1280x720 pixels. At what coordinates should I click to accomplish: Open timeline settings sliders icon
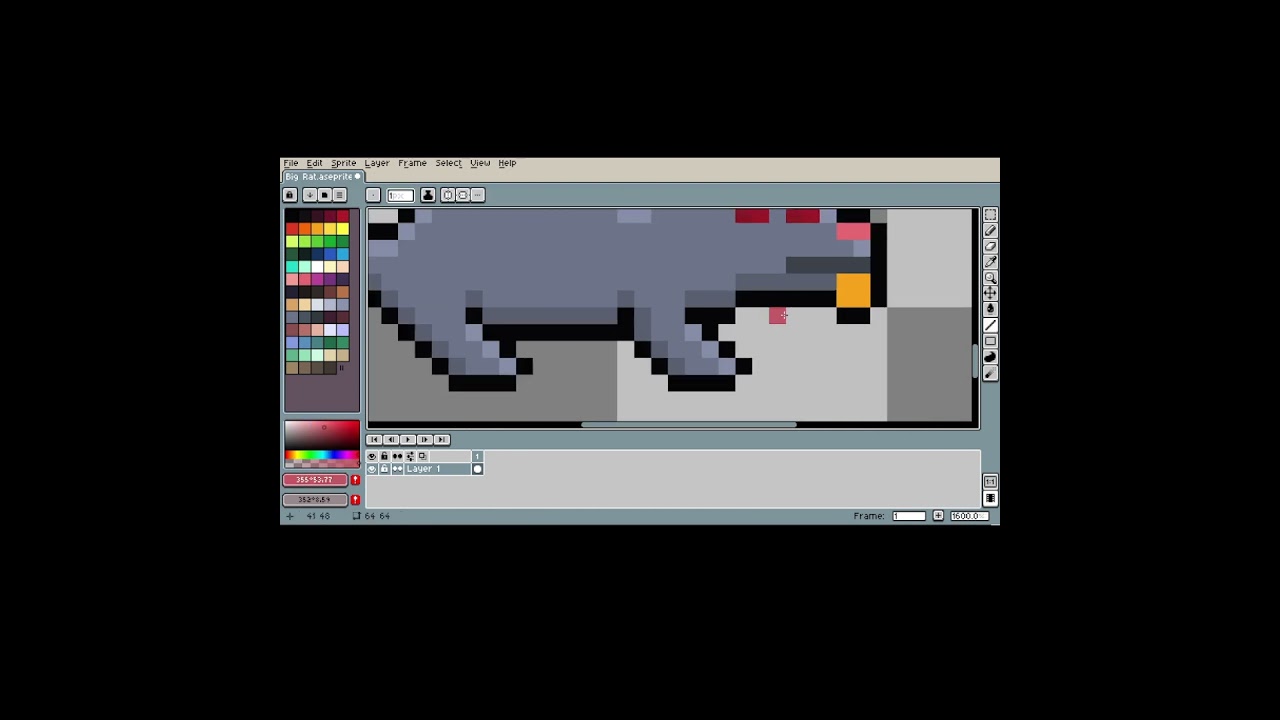point(410,456)
